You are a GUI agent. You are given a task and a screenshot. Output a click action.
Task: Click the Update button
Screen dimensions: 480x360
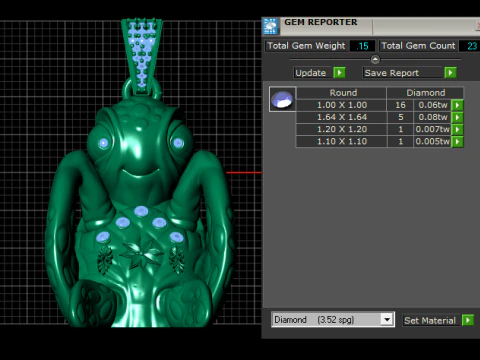pyautogui.click(x=313, y=73)
